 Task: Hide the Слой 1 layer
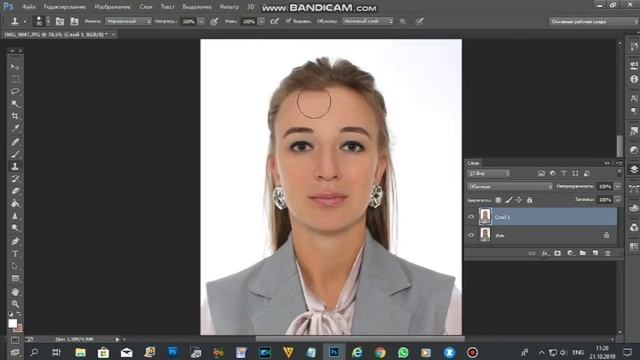pos(471,217)
